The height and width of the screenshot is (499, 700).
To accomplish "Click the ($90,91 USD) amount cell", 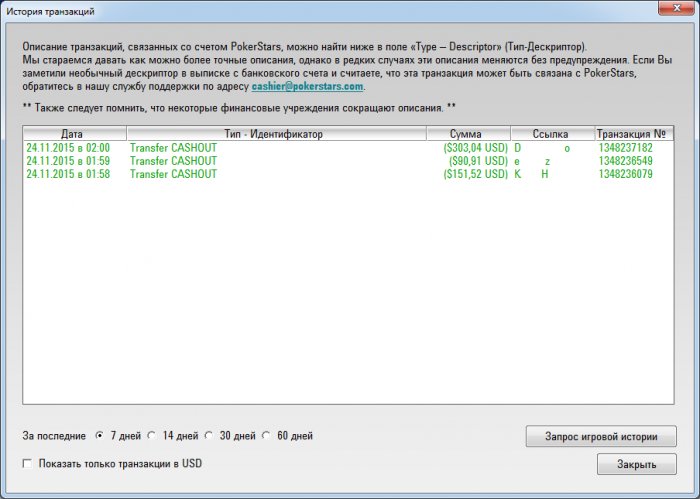I will [478, 161].
